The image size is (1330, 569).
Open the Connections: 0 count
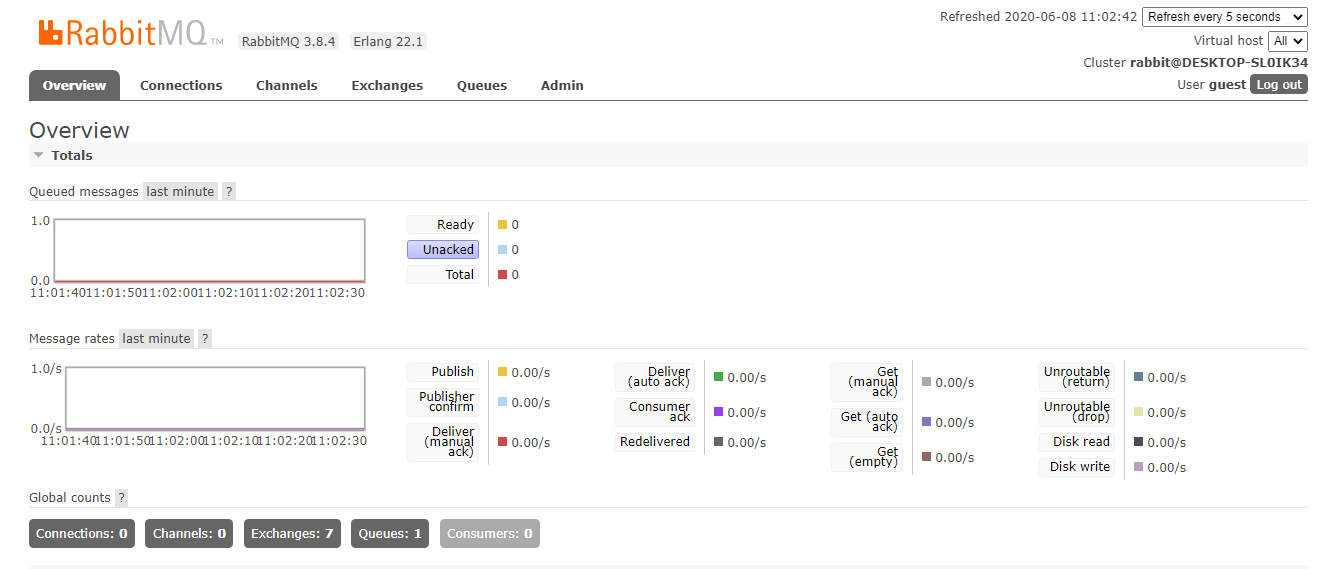tap(82, 533)
